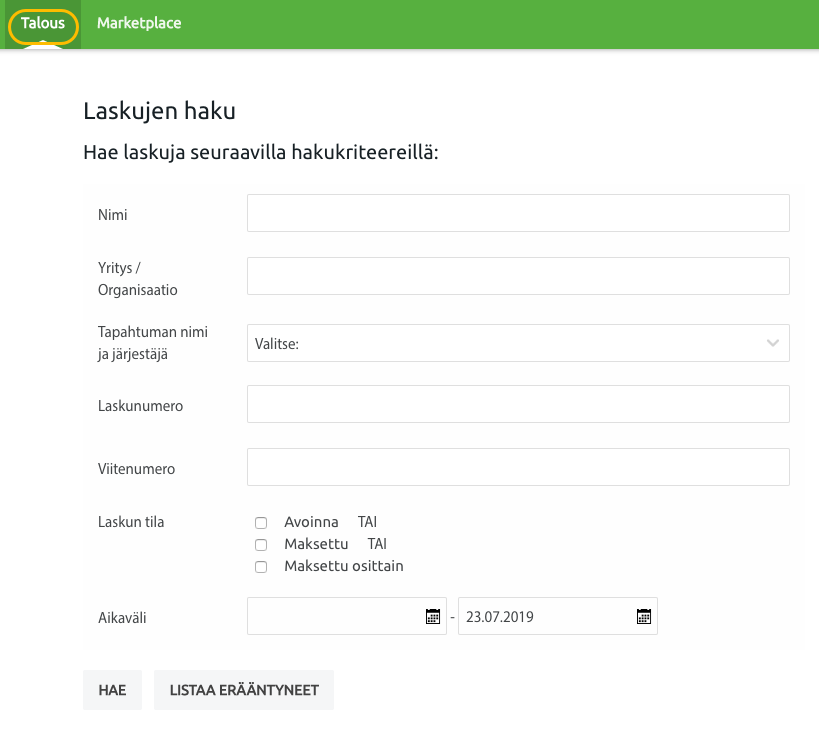Tick the Maksettu osittain checkbox
The height and width of the screenshot is (742, 819).
point(261,567)
